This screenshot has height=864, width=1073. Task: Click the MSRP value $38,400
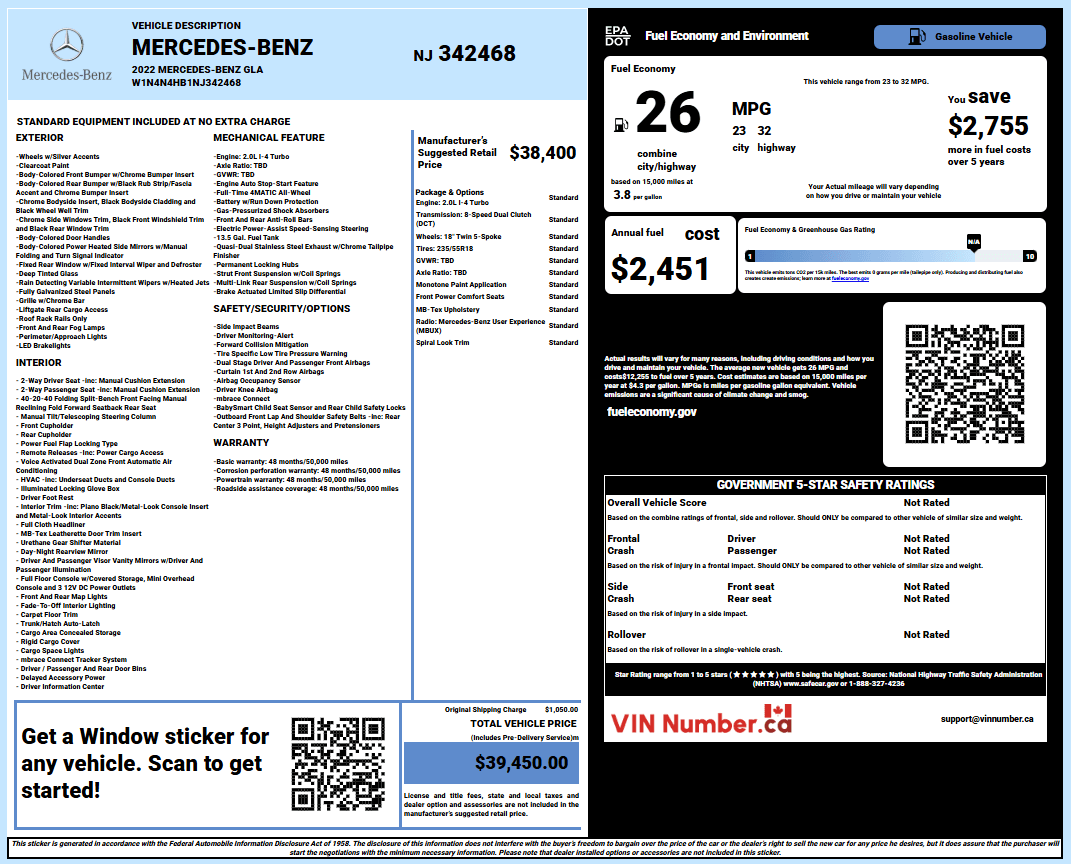[x=543, y=153]
